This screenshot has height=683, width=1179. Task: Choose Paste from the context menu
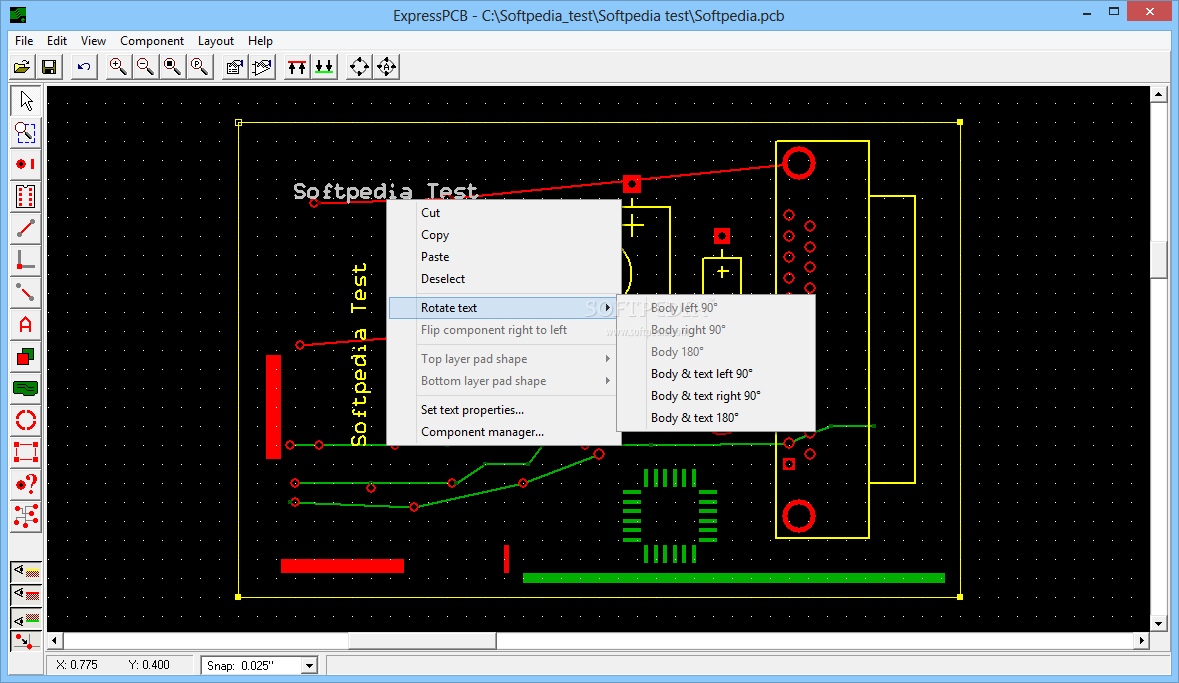click(504, 257)
